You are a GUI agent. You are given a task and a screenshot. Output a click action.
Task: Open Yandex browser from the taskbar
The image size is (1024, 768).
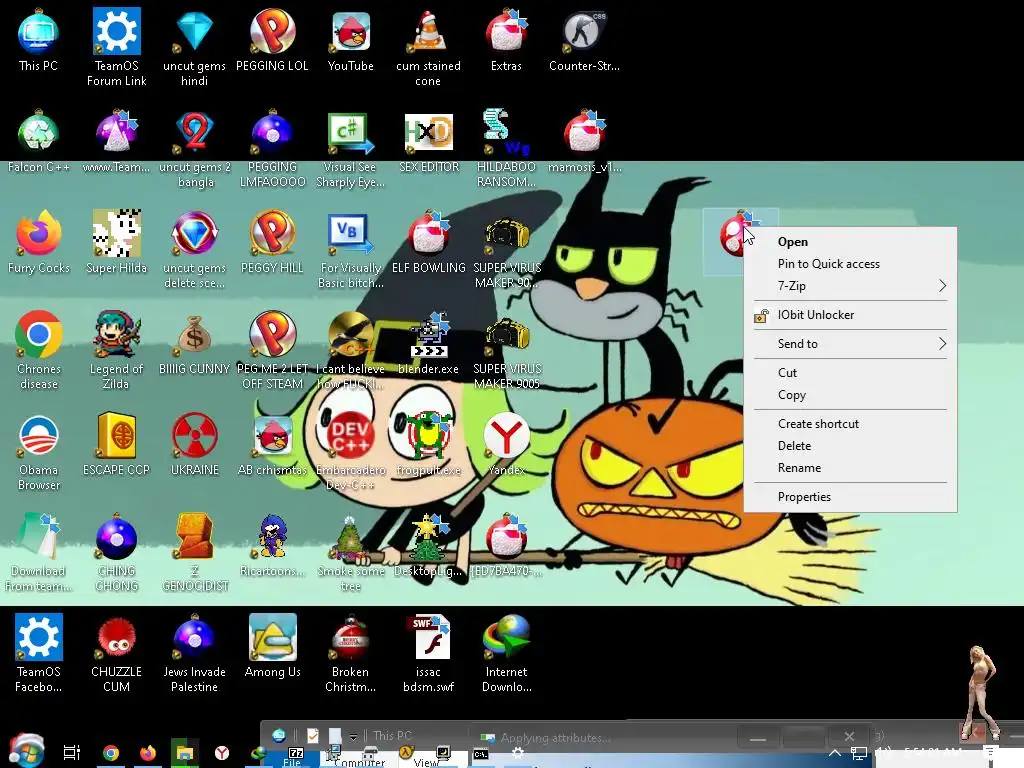click(222, 753)
